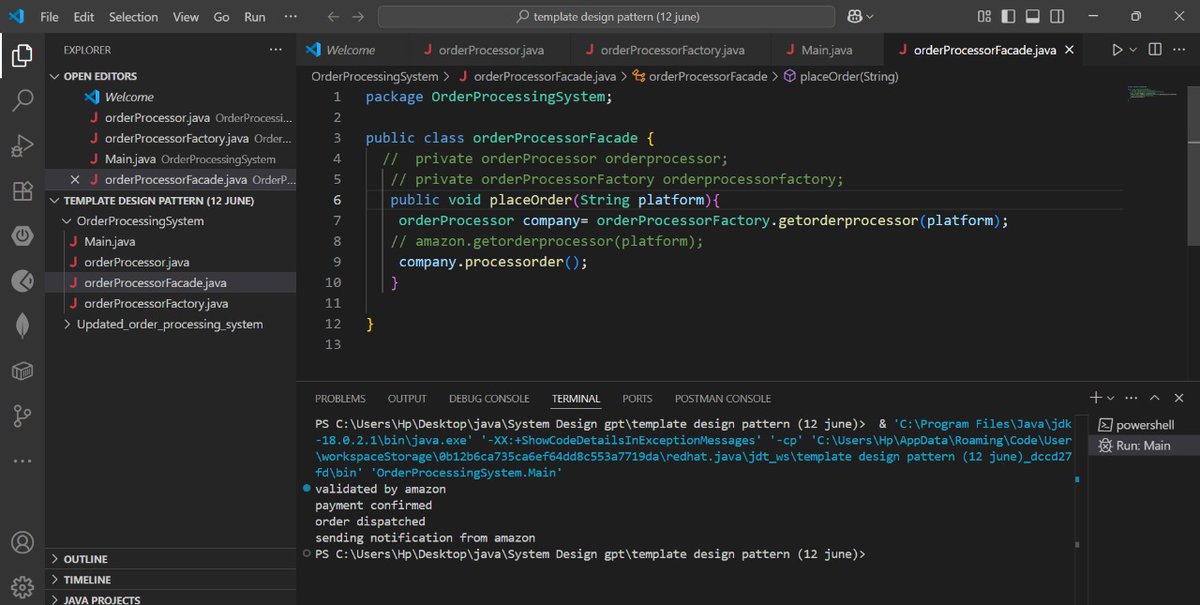This screenshot has width=1200, height=605.
Task: Open the new terminal launch profile dropdown
Action: point(1111,398)
